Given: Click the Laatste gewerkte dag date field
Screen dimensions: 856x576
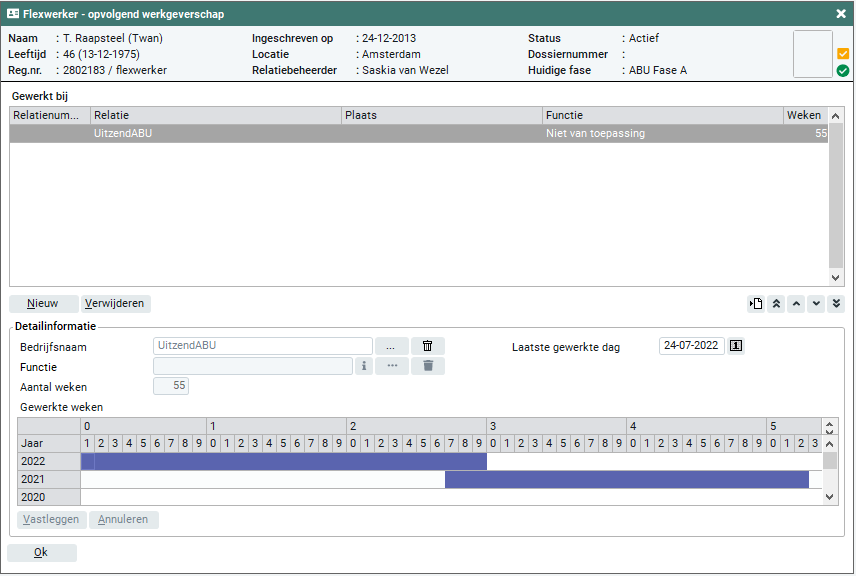Looking at the screenshot, I should click(x=691, y=346).
